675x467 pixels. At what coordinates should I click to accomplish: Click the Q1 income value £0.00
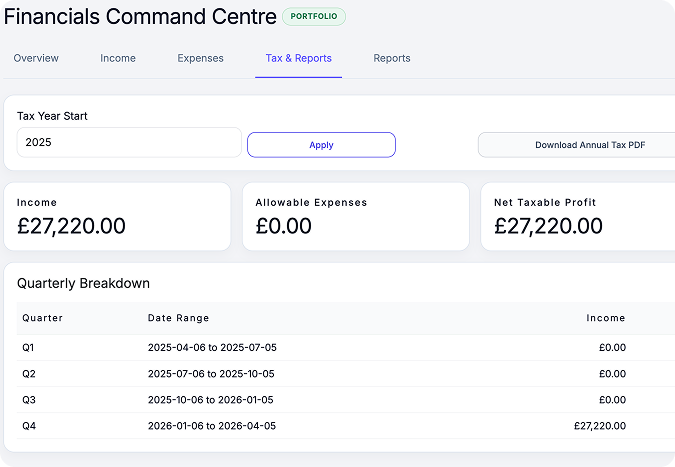coord(613,348)
